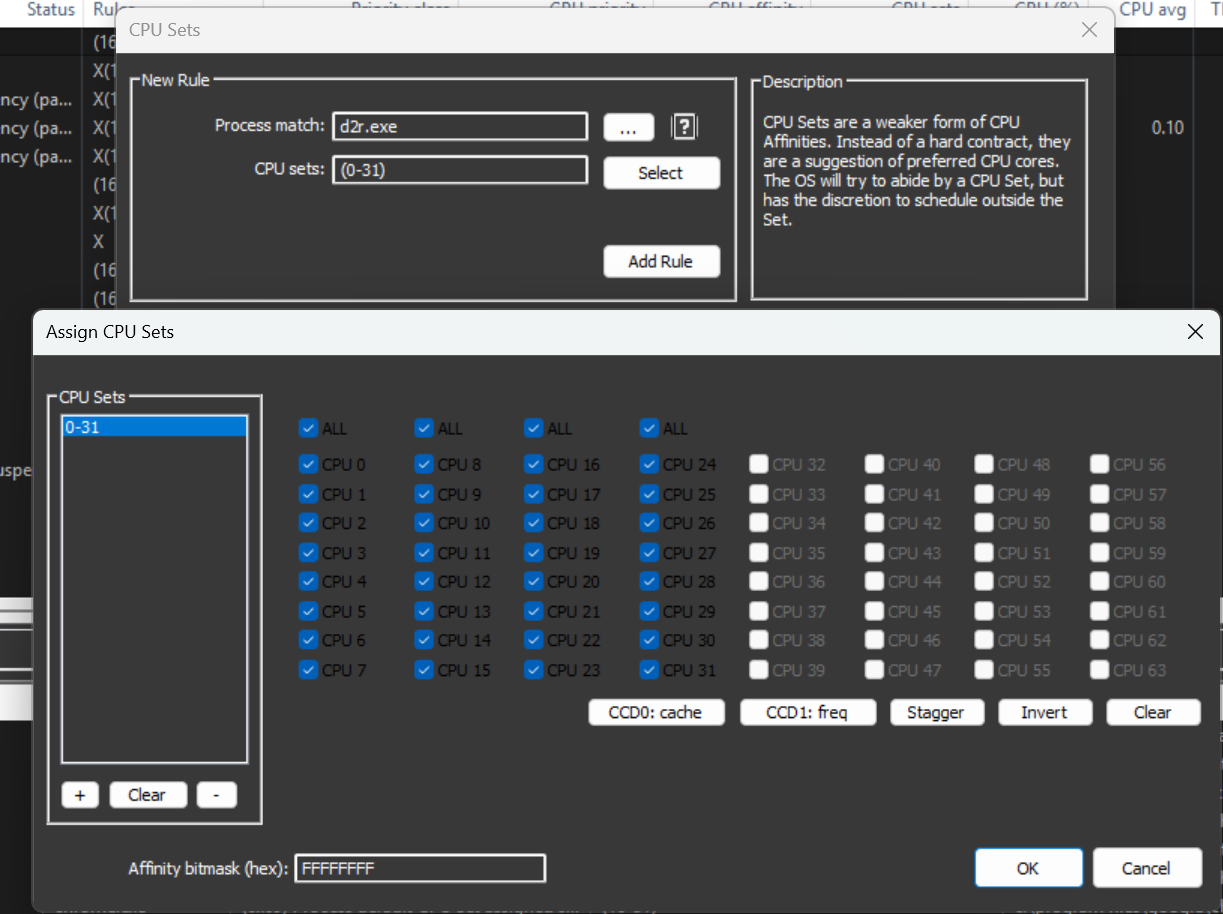Click into the Affinity bitmask hex field
Screen dimensions: 1223x914
tap(420, 868)
